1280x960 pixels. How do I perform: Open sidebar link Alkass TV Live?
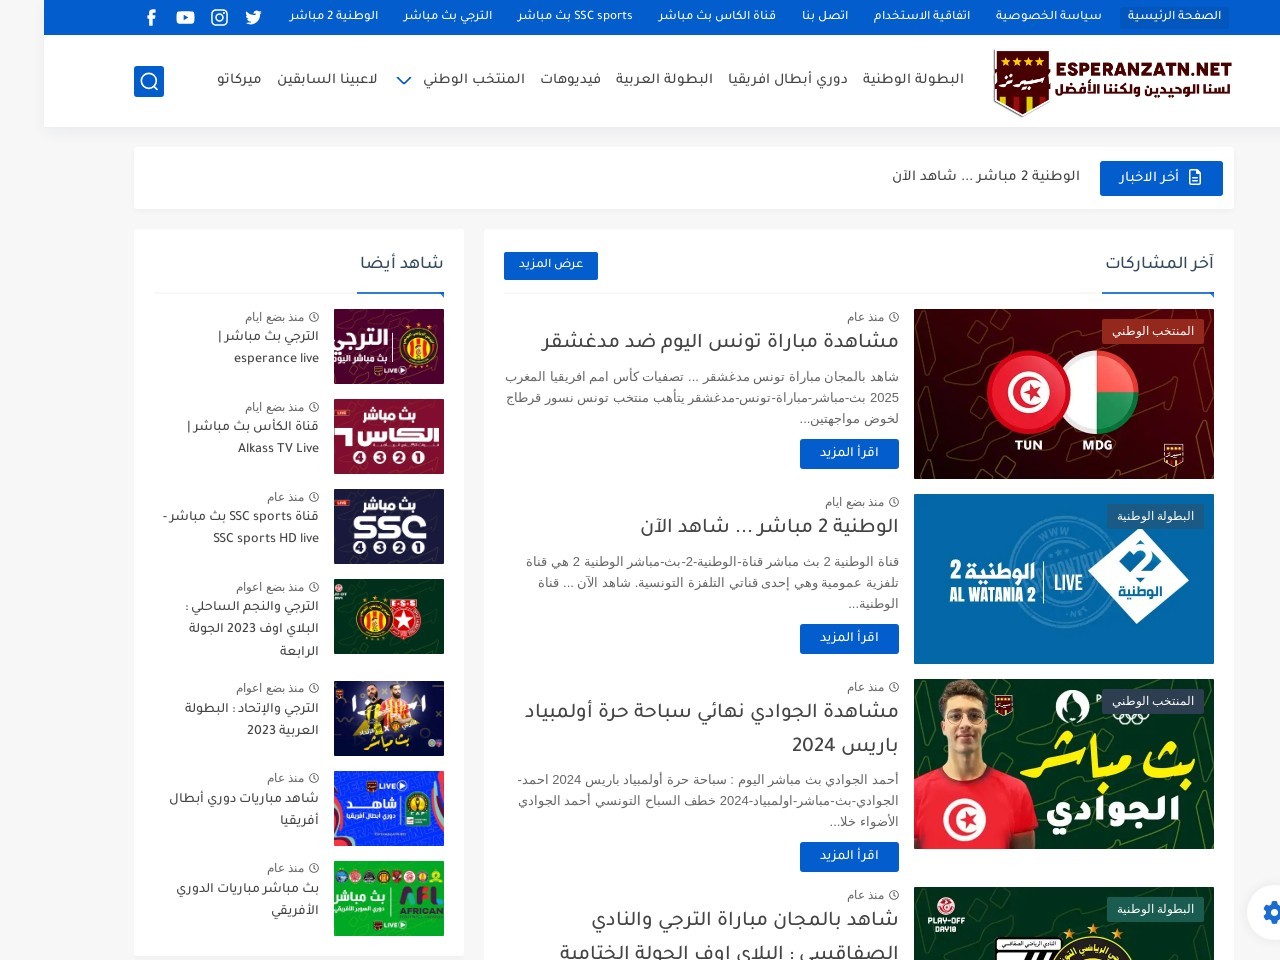pos(253,437)
